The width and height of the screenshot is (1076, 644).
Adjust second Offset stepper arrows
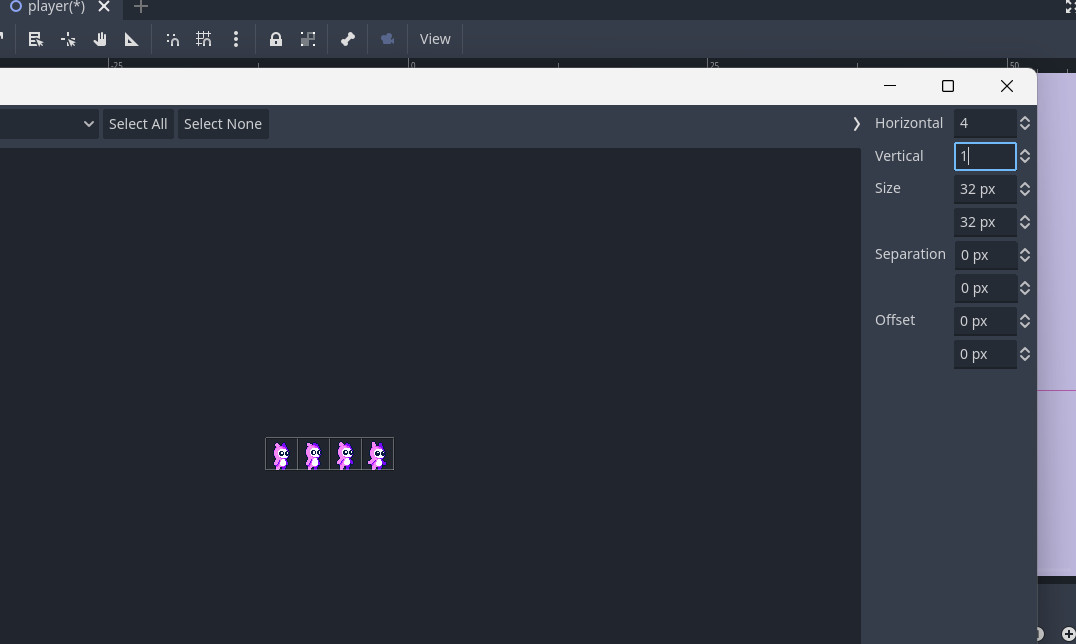coord(1025,354)
